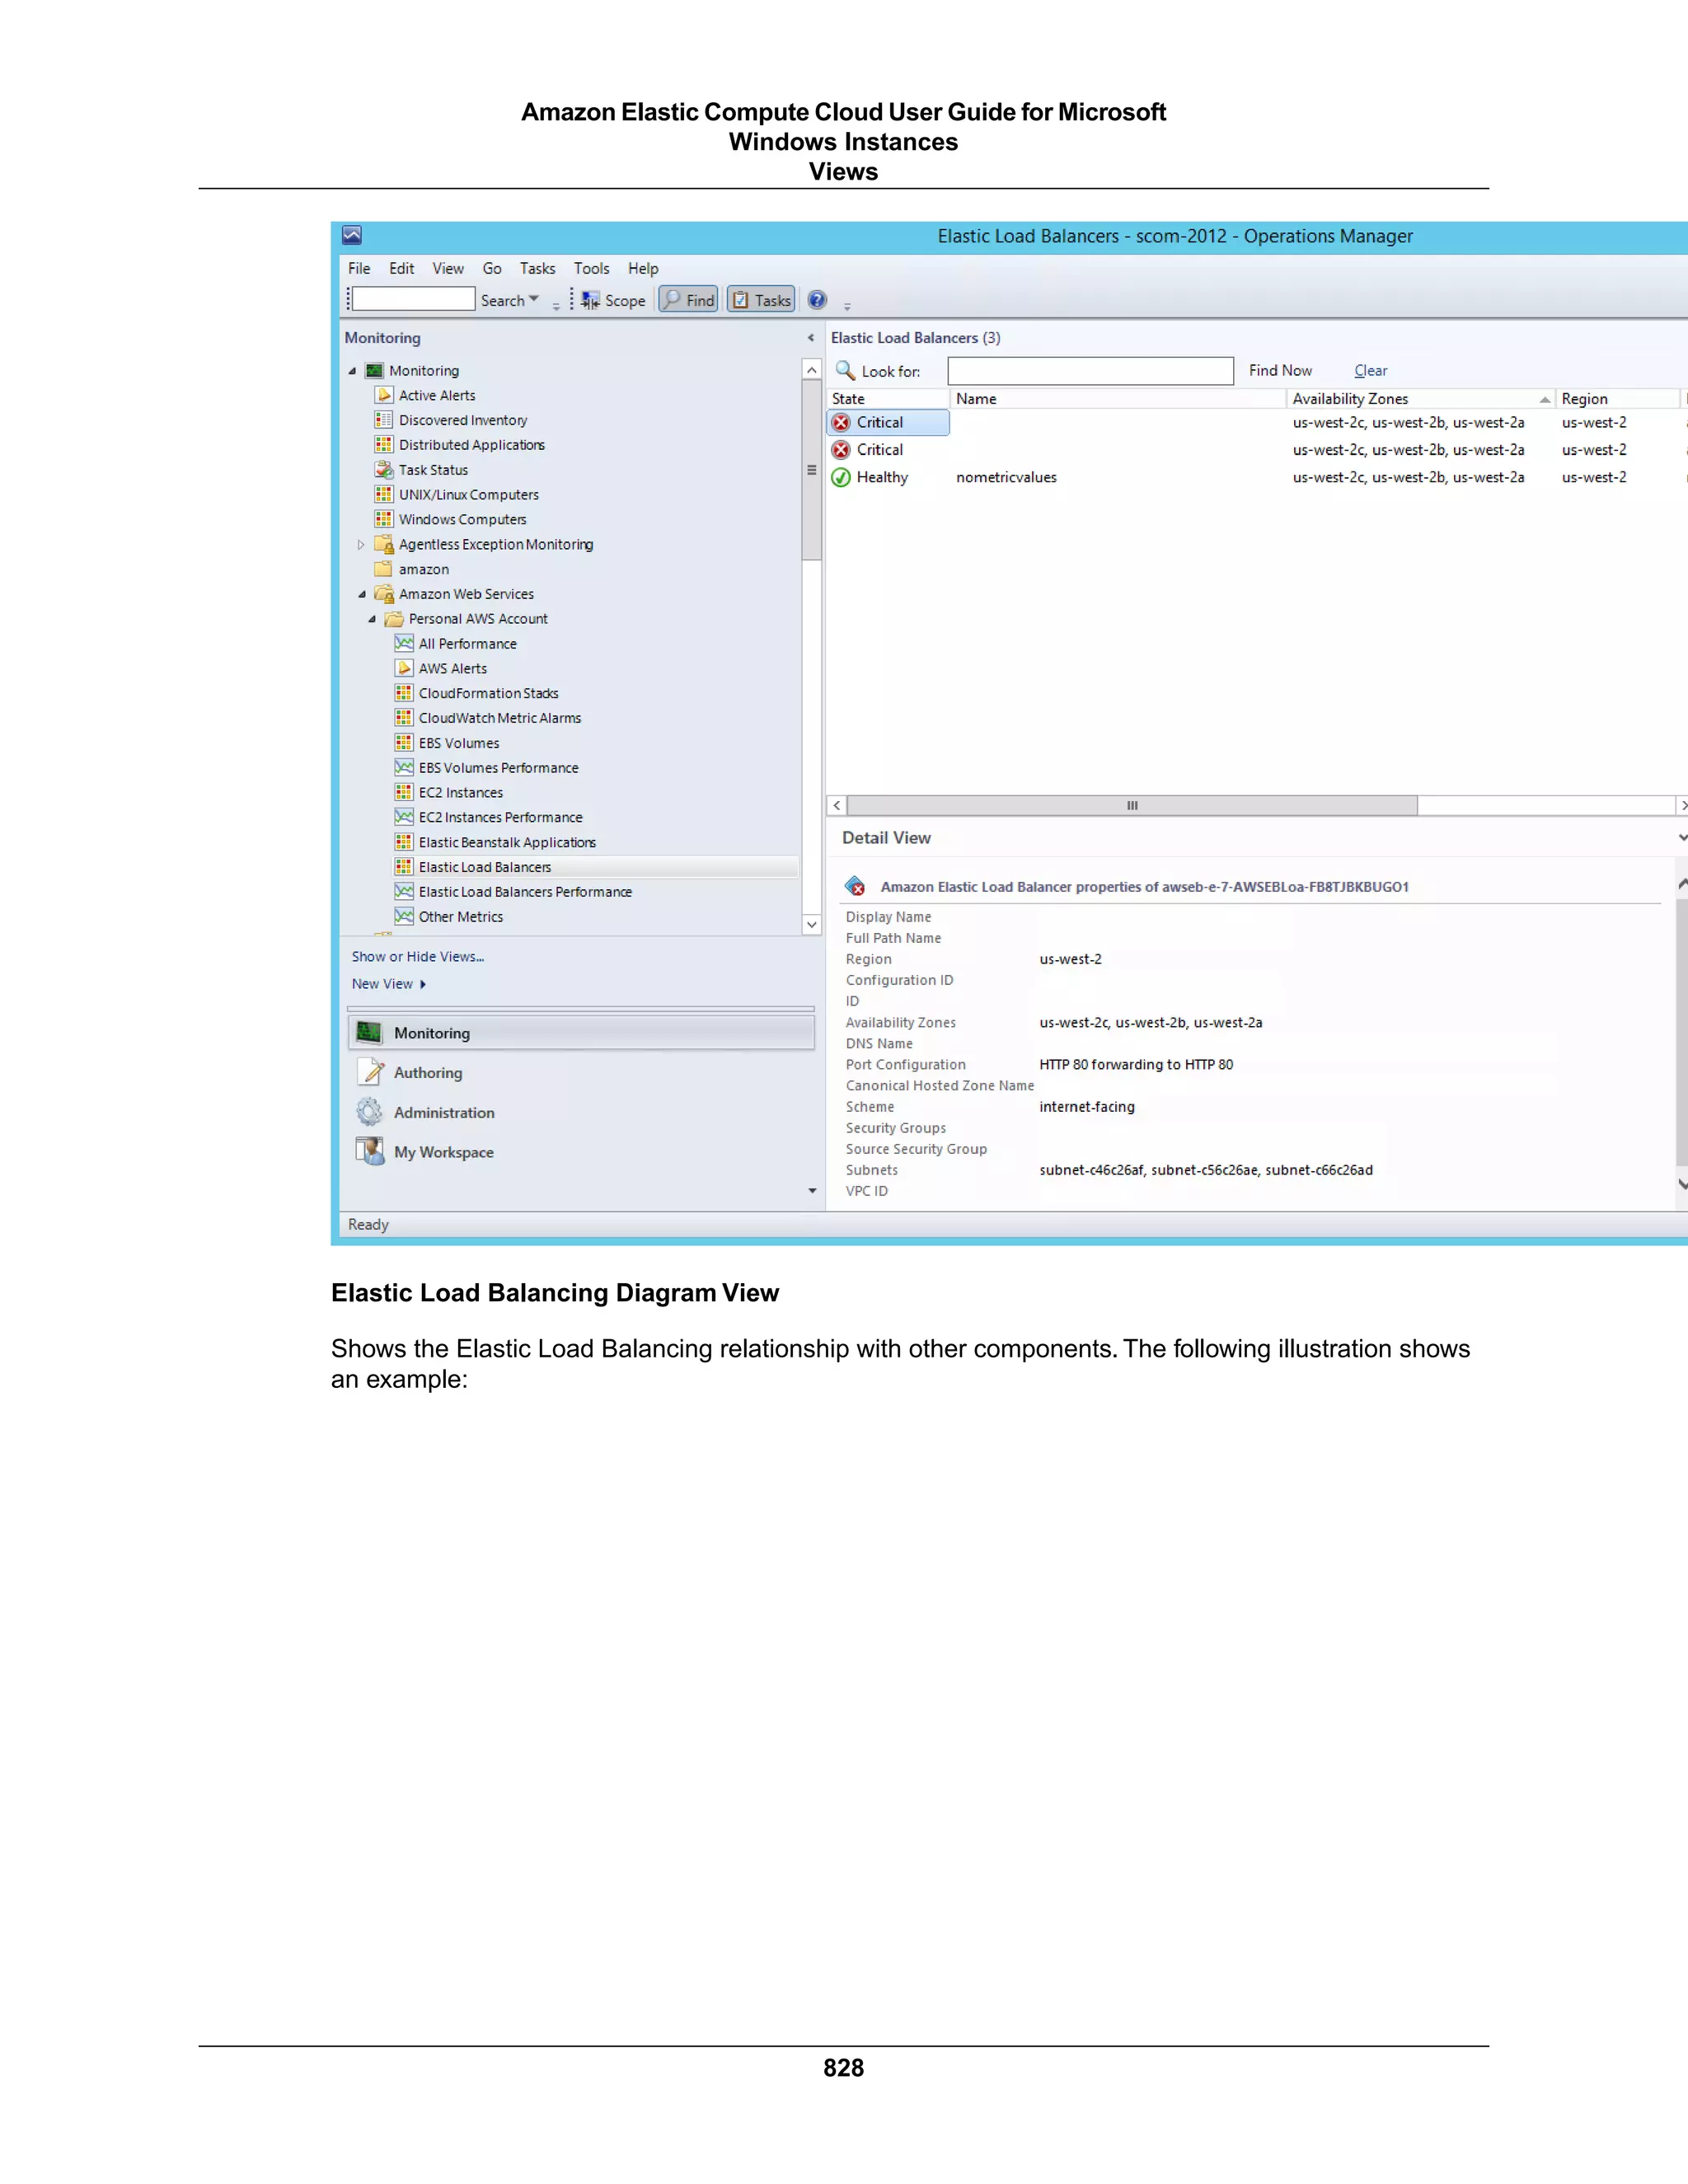
Task: Click the toolbar search text box
Action: [413, 299]
